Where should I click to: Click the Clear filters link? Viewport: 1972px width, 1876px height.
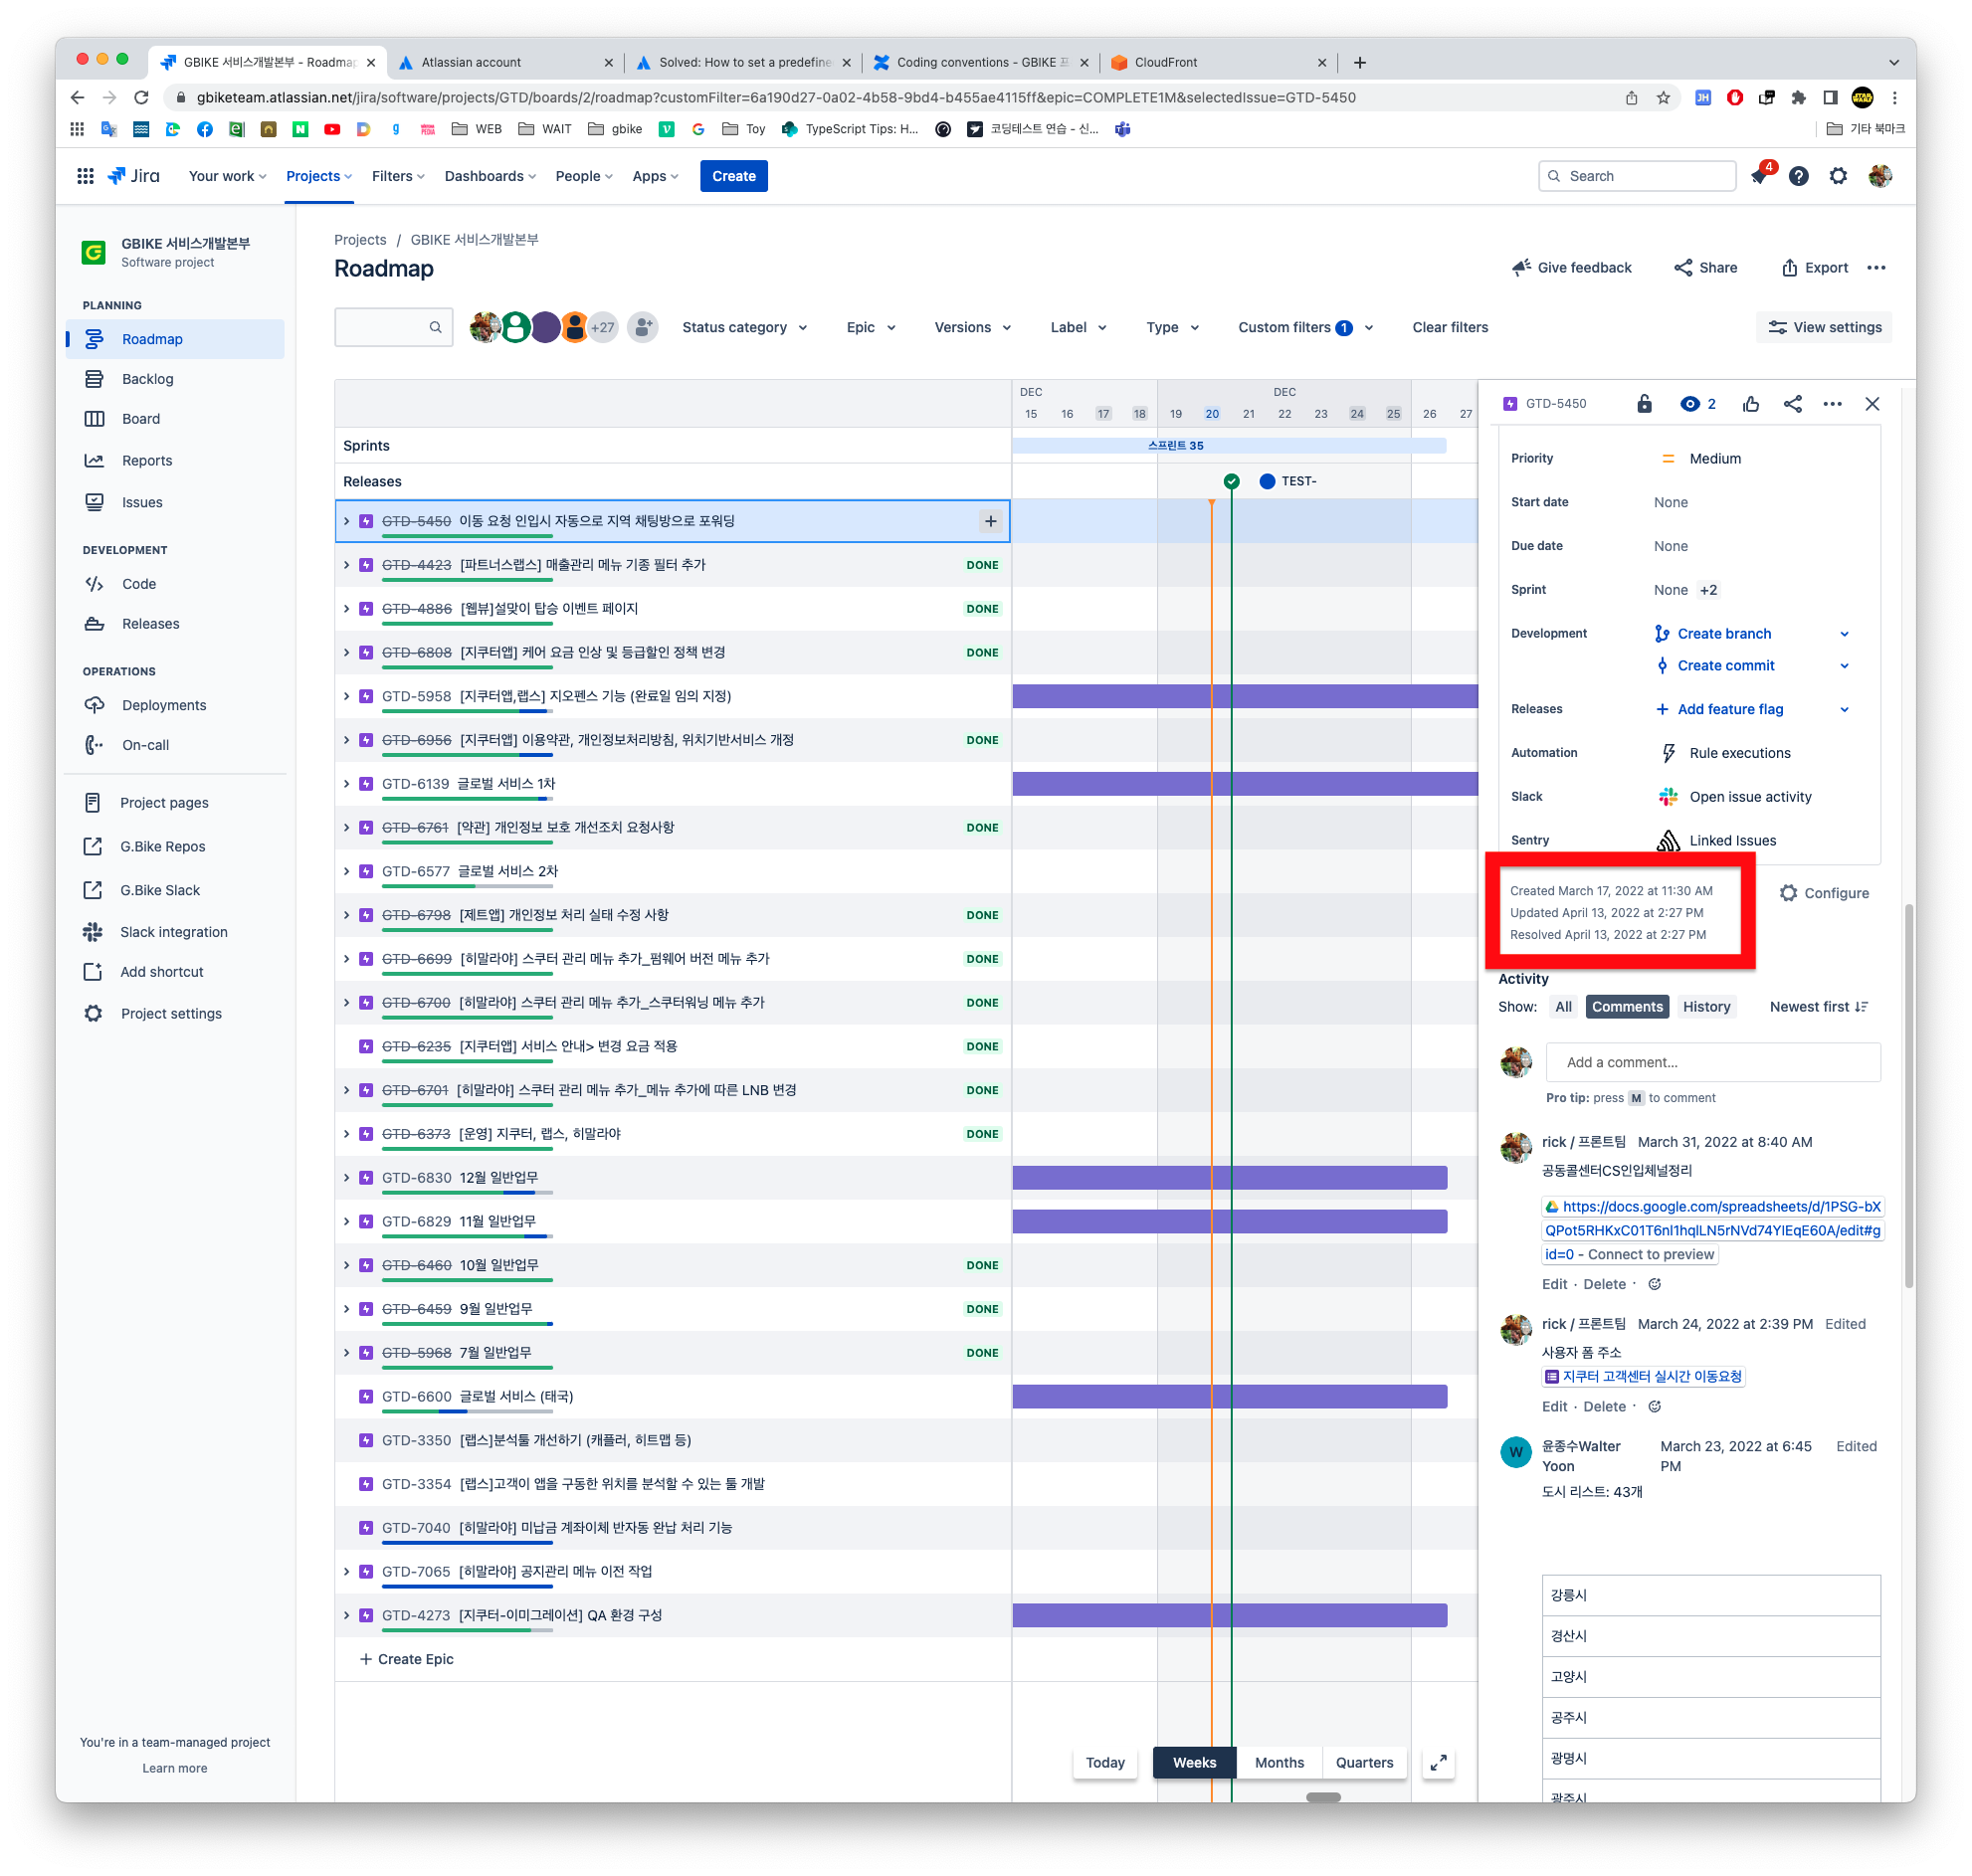tap(1449, 327)
